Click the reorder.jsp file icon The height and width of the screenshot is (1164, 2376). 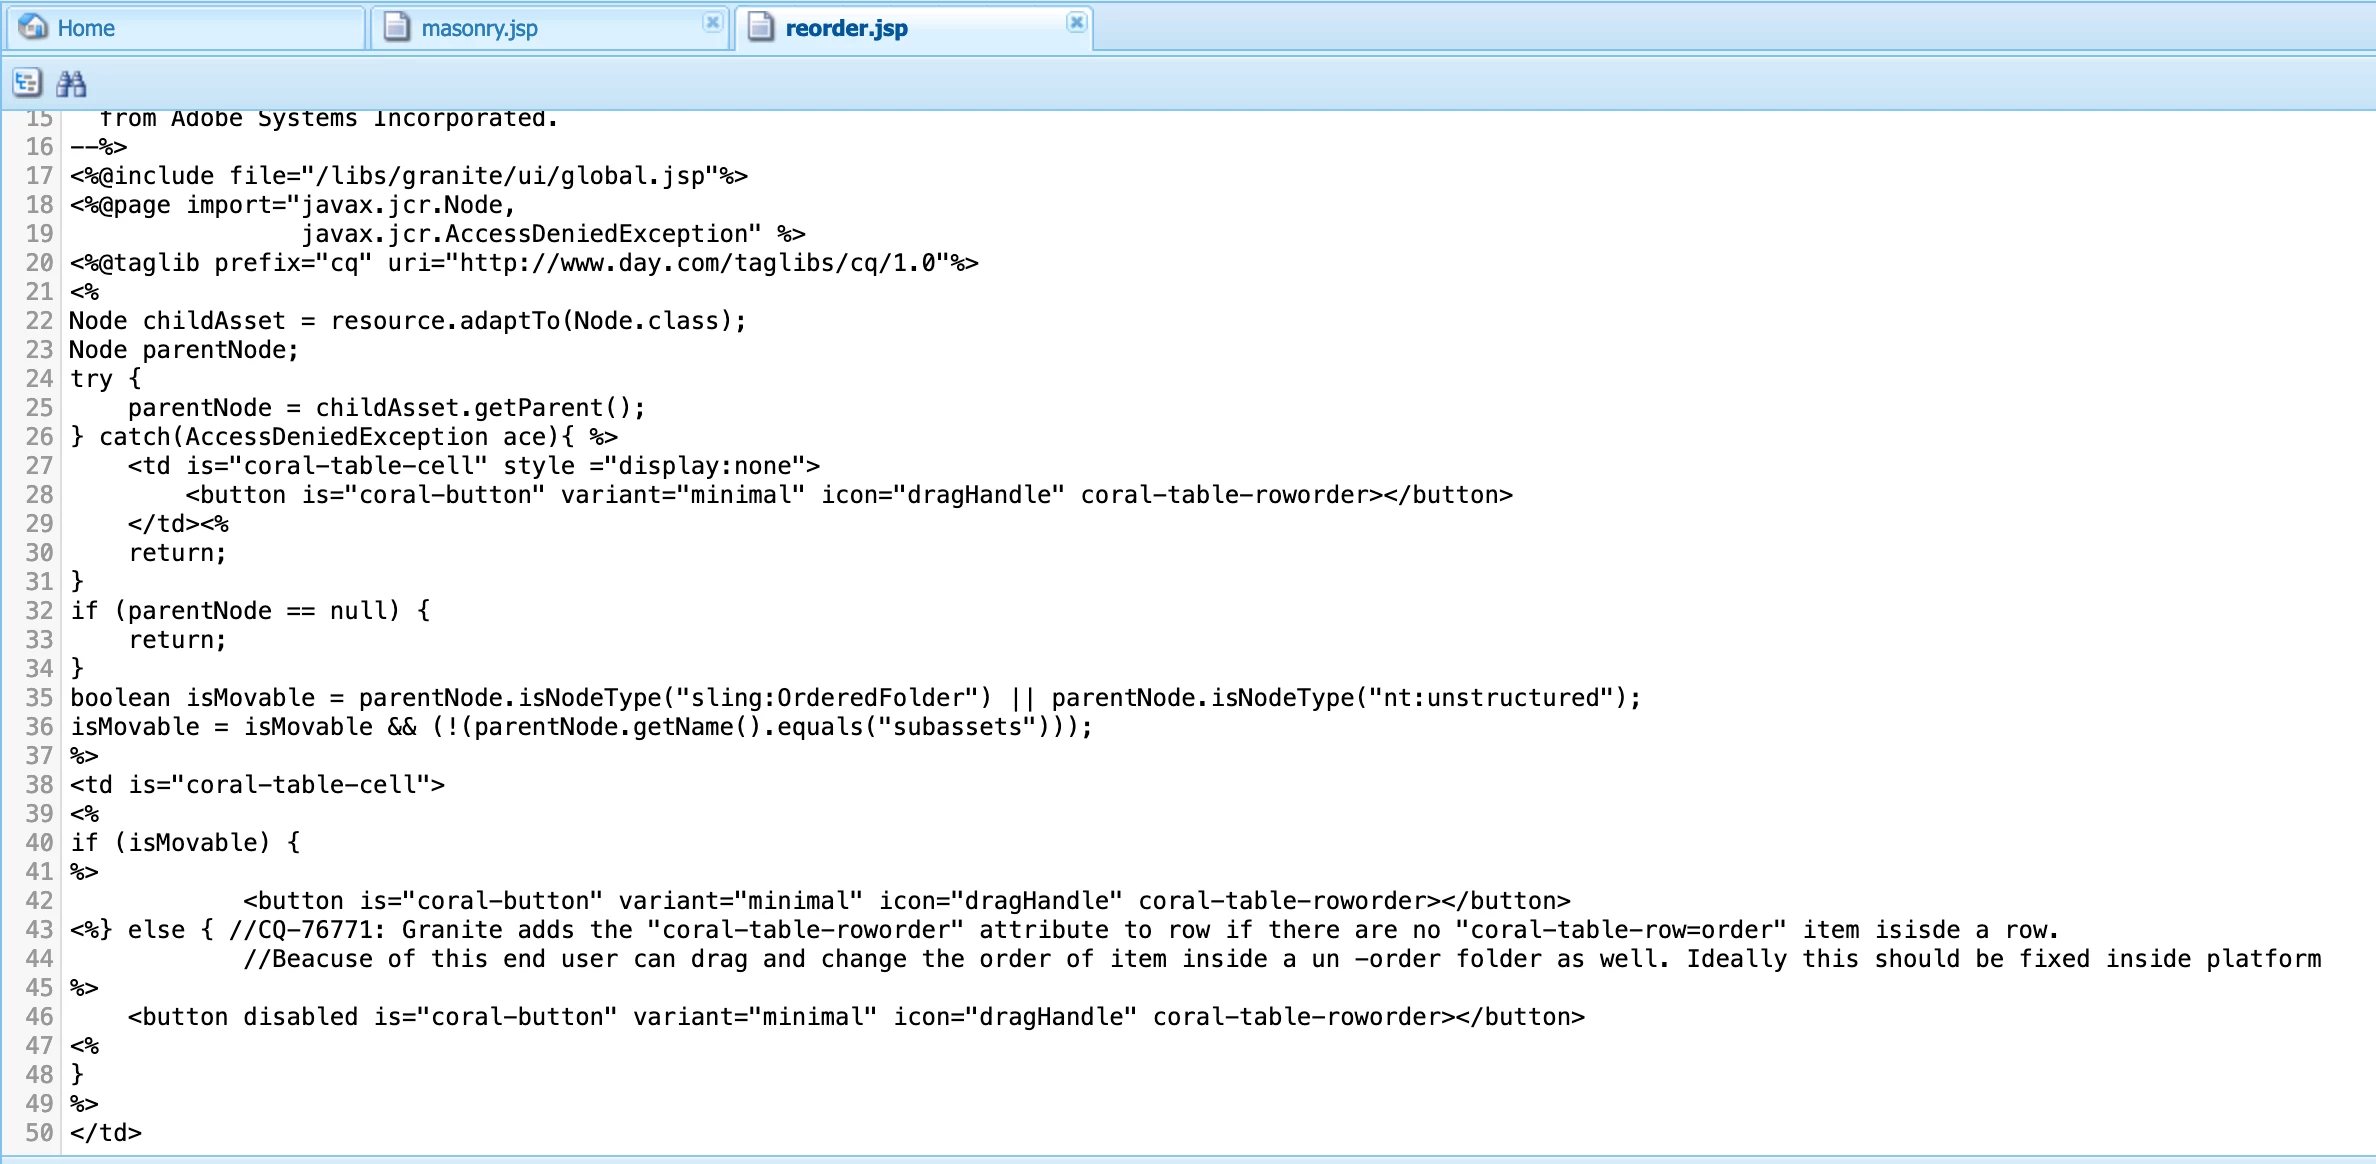tap(761, 27)
